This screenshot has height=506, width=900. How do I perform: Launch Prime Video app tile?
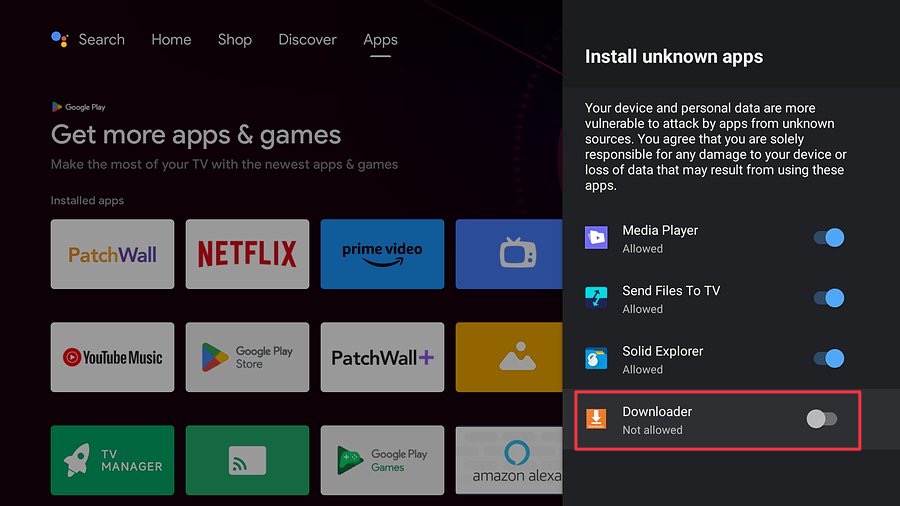(382, 254)
